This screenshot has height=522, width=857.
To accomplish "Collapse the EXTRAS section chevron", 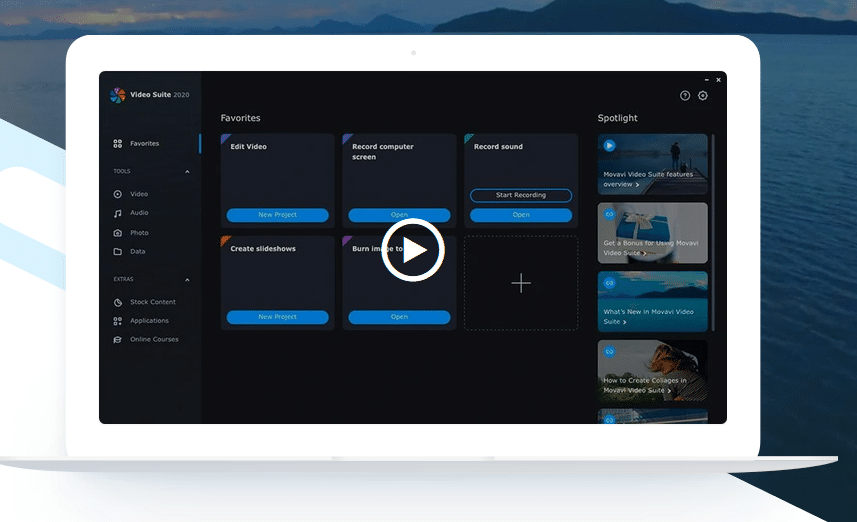I will pyautogui.click(x=187, y=280).
